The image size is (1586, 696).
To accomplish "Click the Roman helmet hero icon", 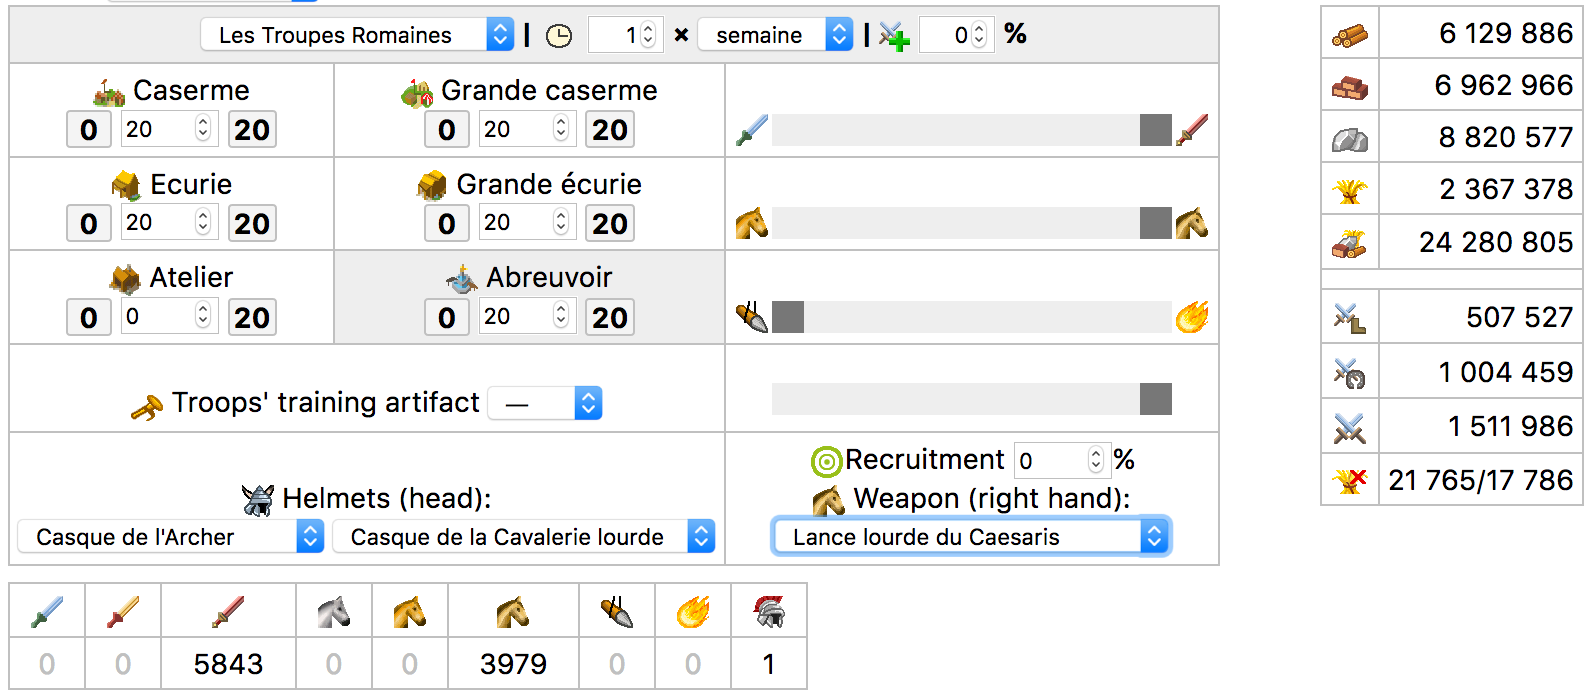I will (768, 611).
